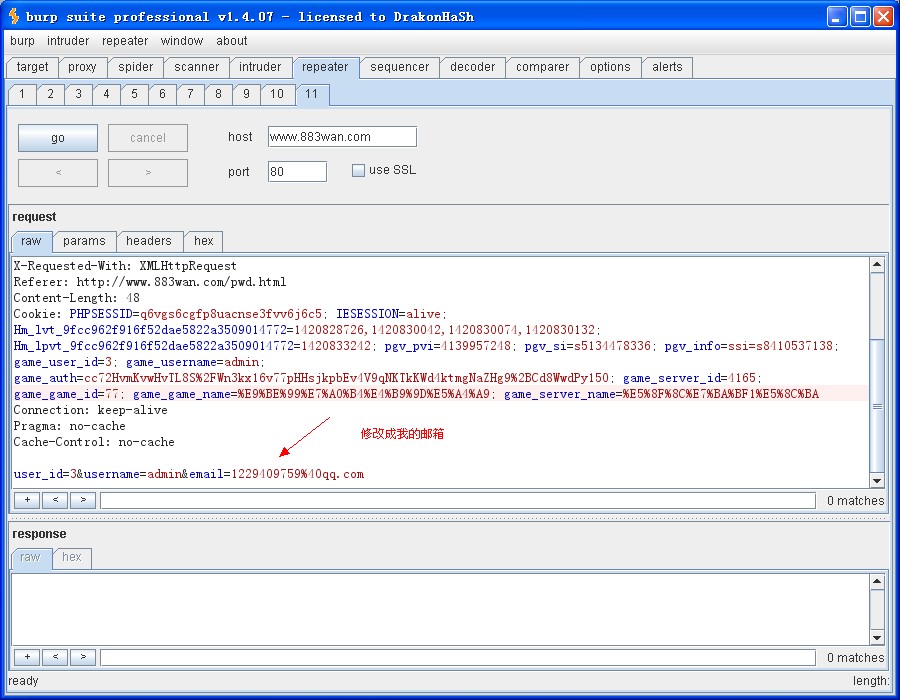Click request search previous match '<' button
900x700 pixels.
tap(55, 500)
